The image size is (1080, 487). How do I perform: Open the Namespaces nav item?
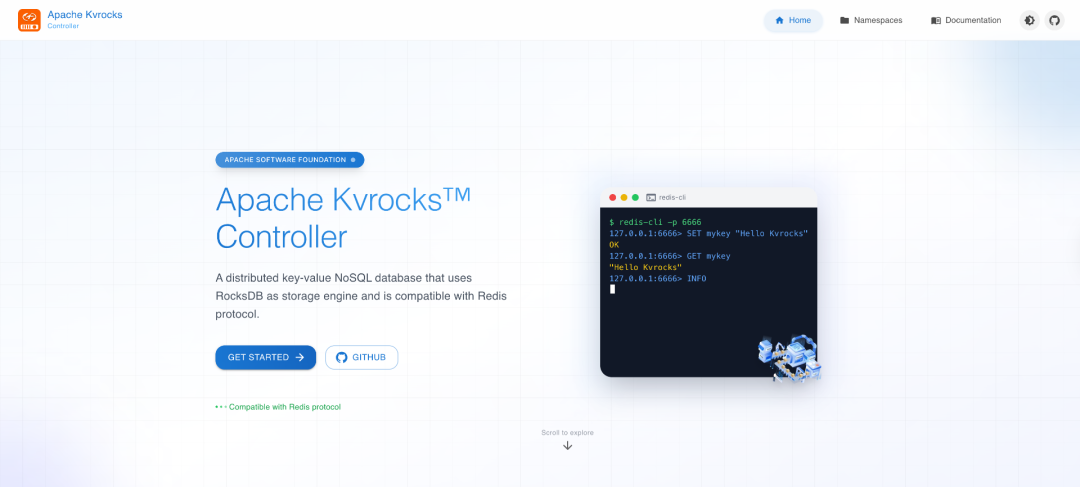pyautogui.click(x=871, y=20)
